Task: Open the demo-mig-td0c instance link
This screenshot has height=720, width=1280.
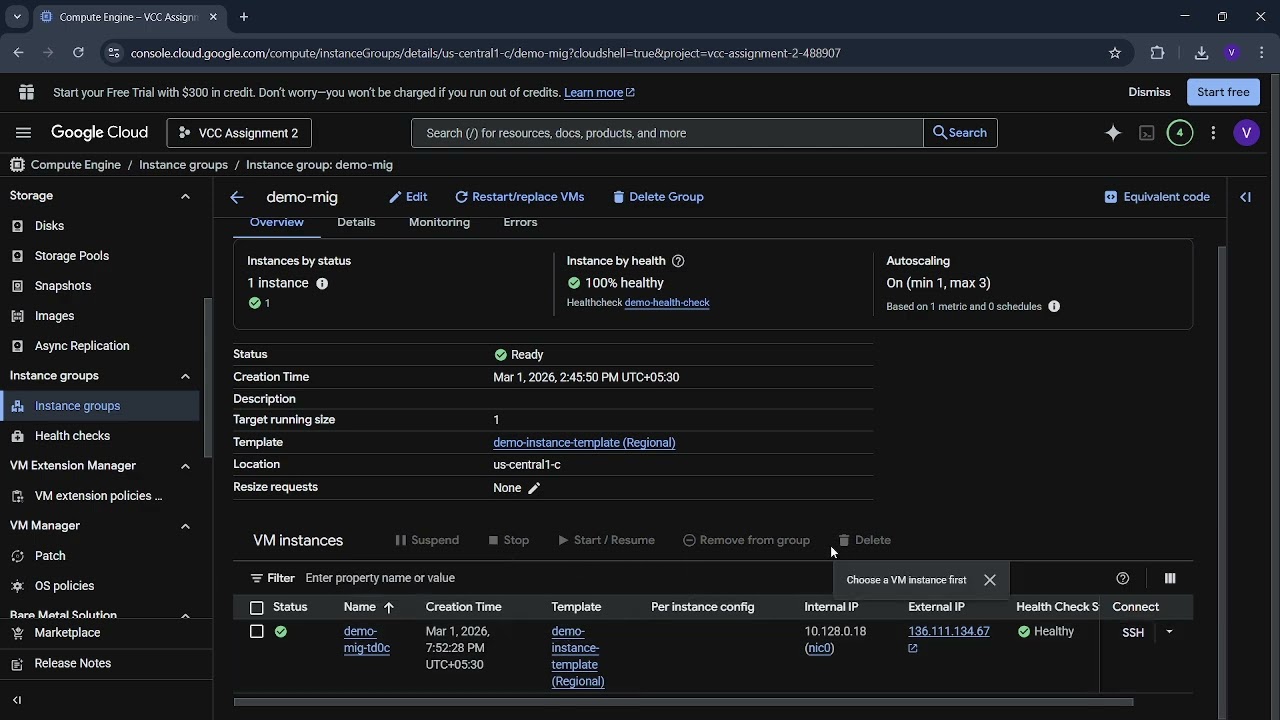Action: point(367,640)
